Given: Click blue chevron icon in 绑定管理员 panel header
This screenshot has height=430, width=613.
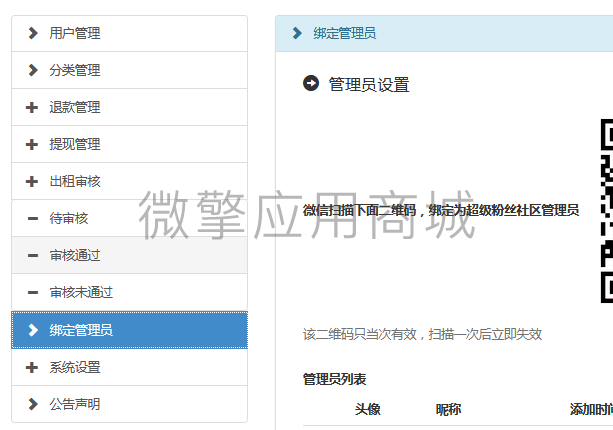Looking at the screenshot, I should [x=298, y=33].
